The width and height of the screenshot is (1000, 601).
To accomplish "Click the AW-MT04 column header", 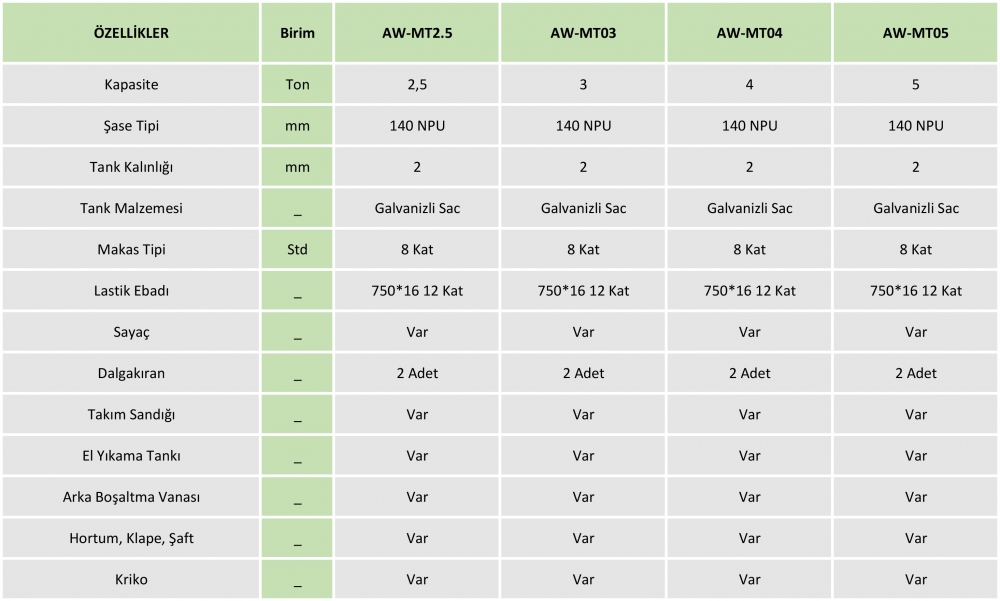I will coord(749,33).
